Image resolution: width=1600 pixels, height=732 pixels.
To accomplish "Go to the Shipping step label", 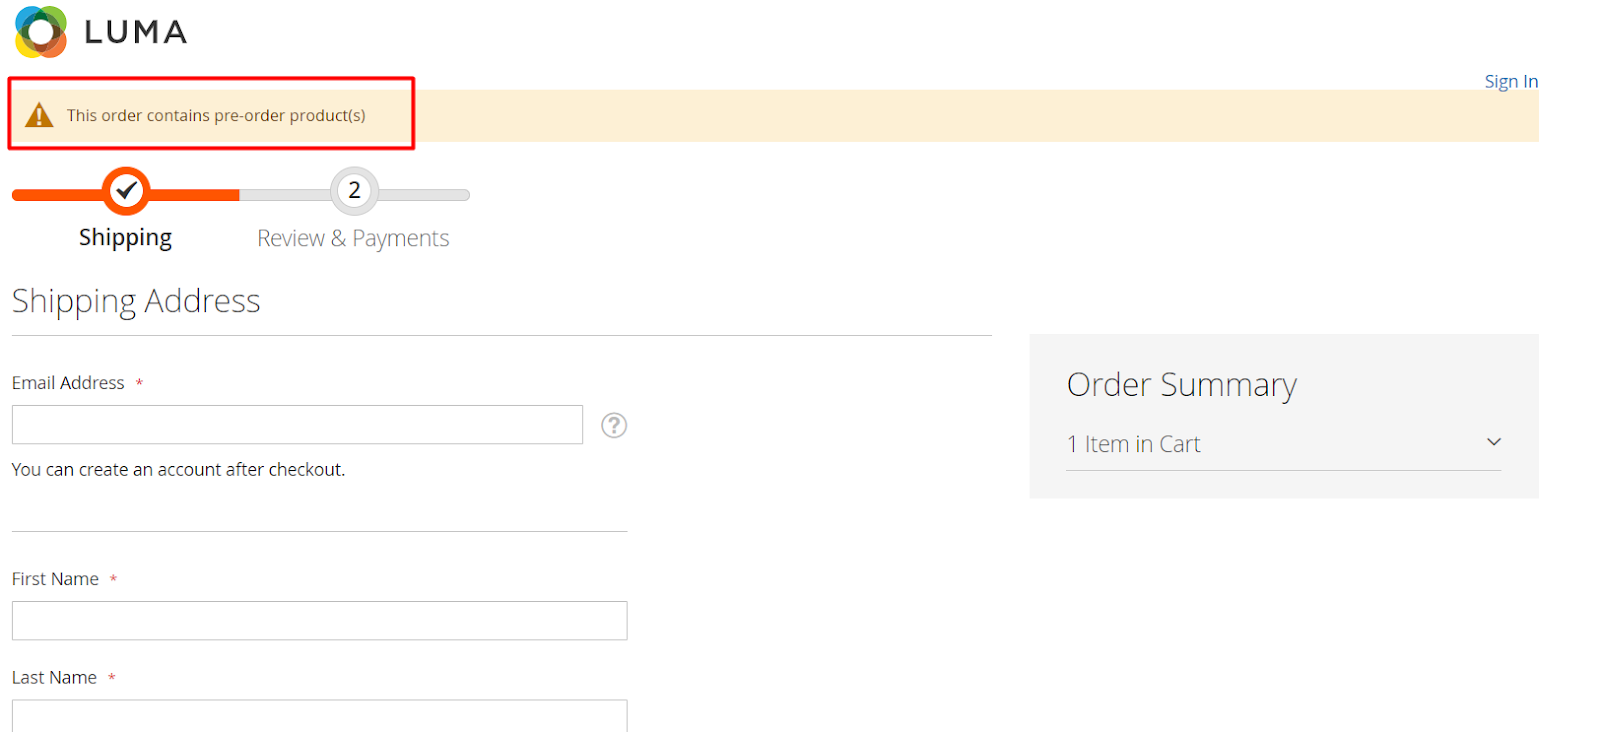I will [x=126, y=238].
